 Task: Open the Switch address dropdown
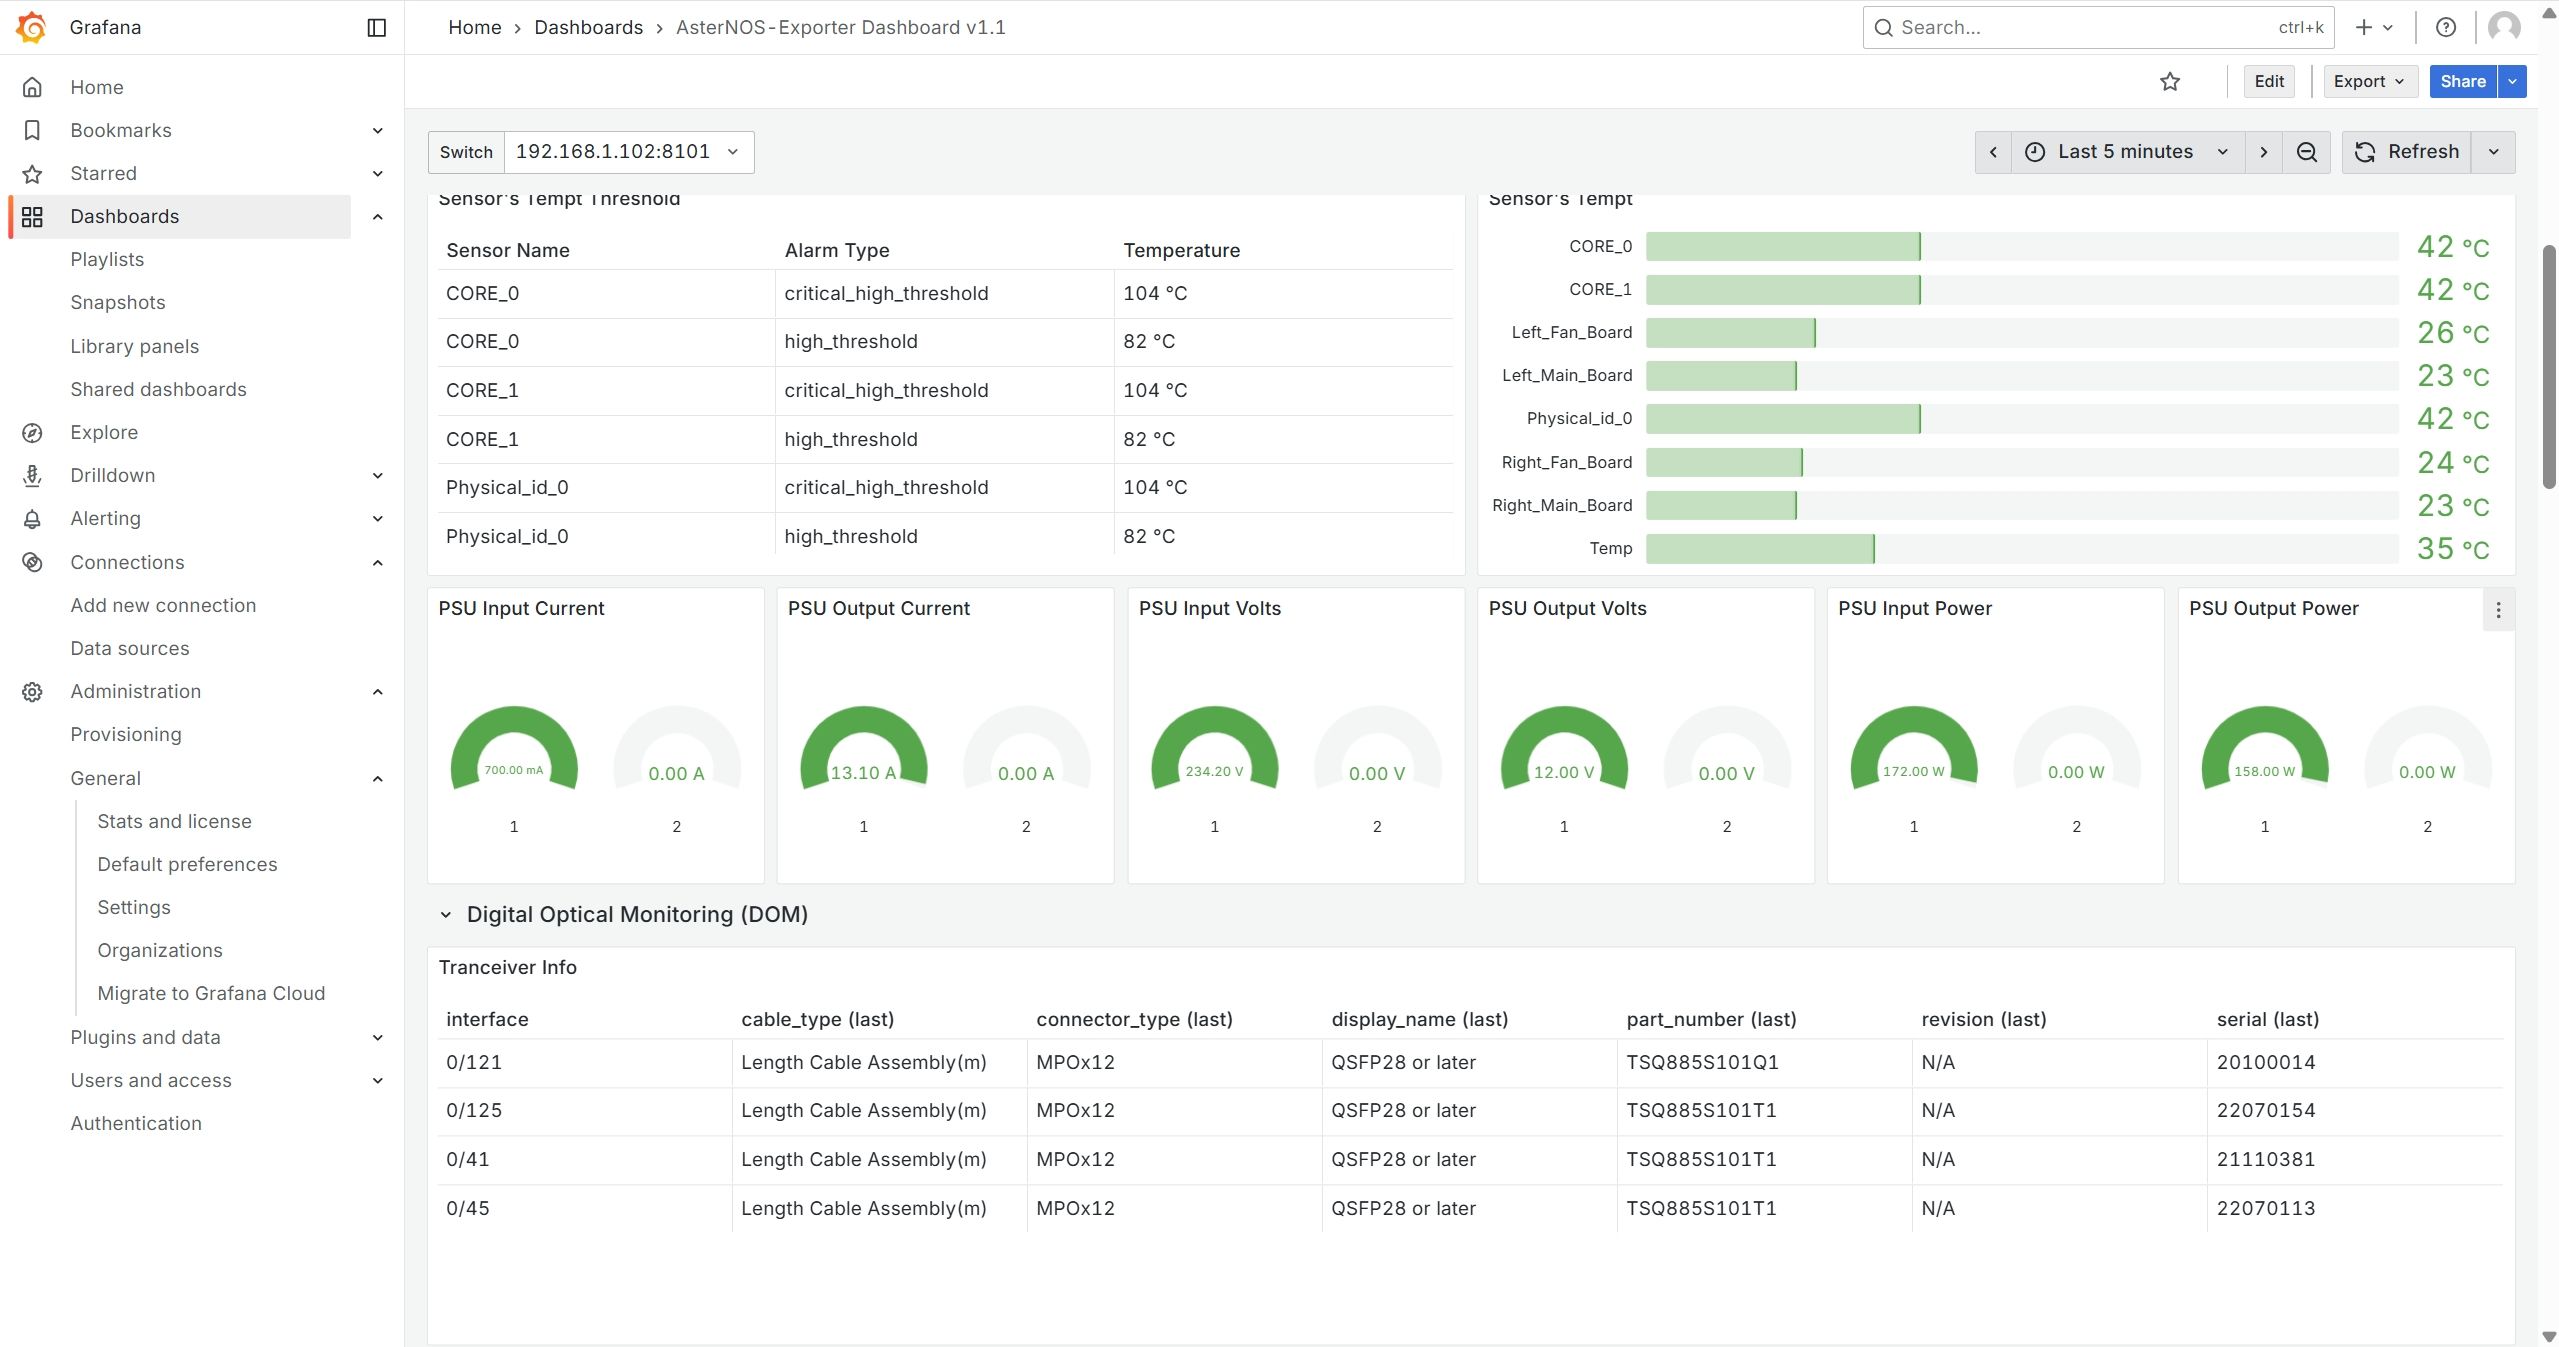point(627,152)
